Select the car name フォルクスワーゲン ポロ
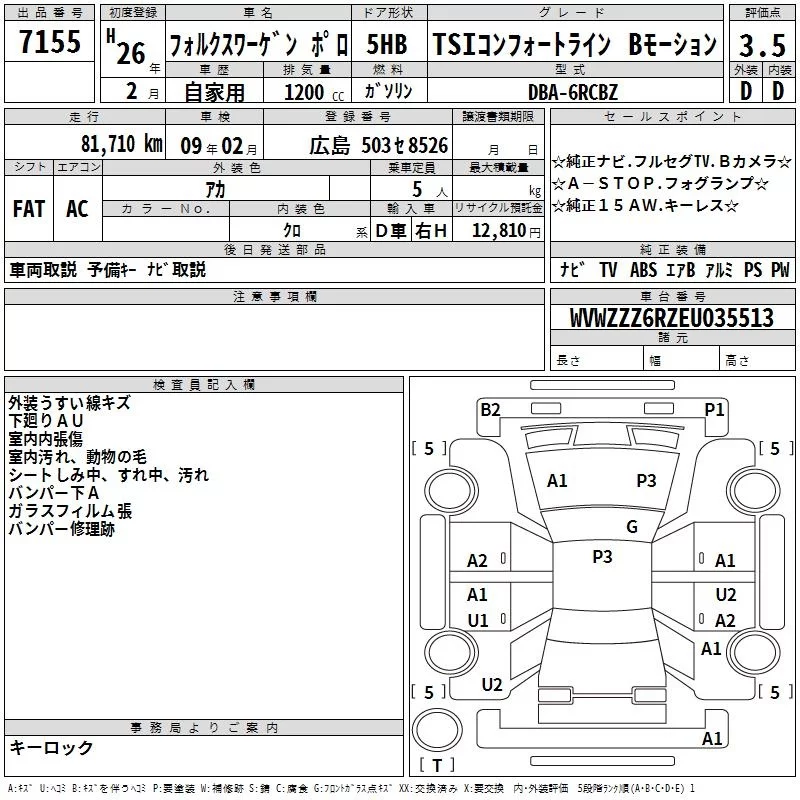800x800 pixels. pyautogui.click(x=259, y=45)
